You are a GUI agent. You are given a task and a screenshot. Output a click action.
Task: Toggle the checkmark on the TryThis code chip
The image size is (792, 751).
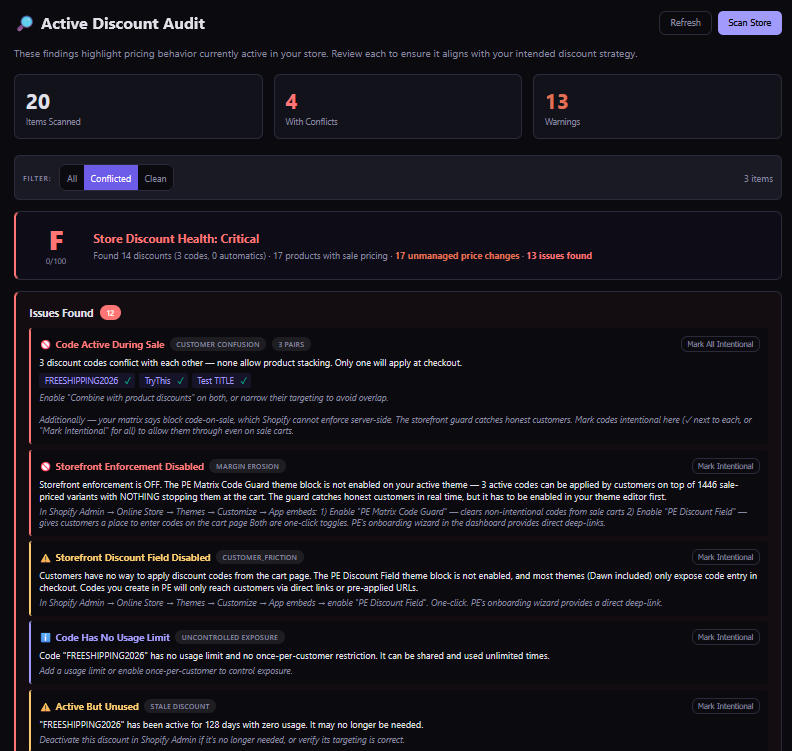[180, 381]
